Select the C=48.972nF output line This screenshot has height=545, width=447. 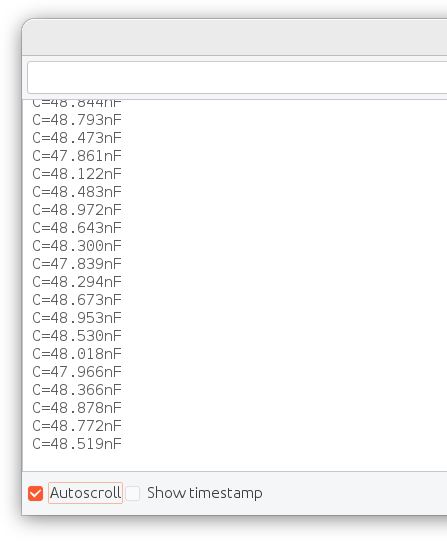click(x=77, y=210)
